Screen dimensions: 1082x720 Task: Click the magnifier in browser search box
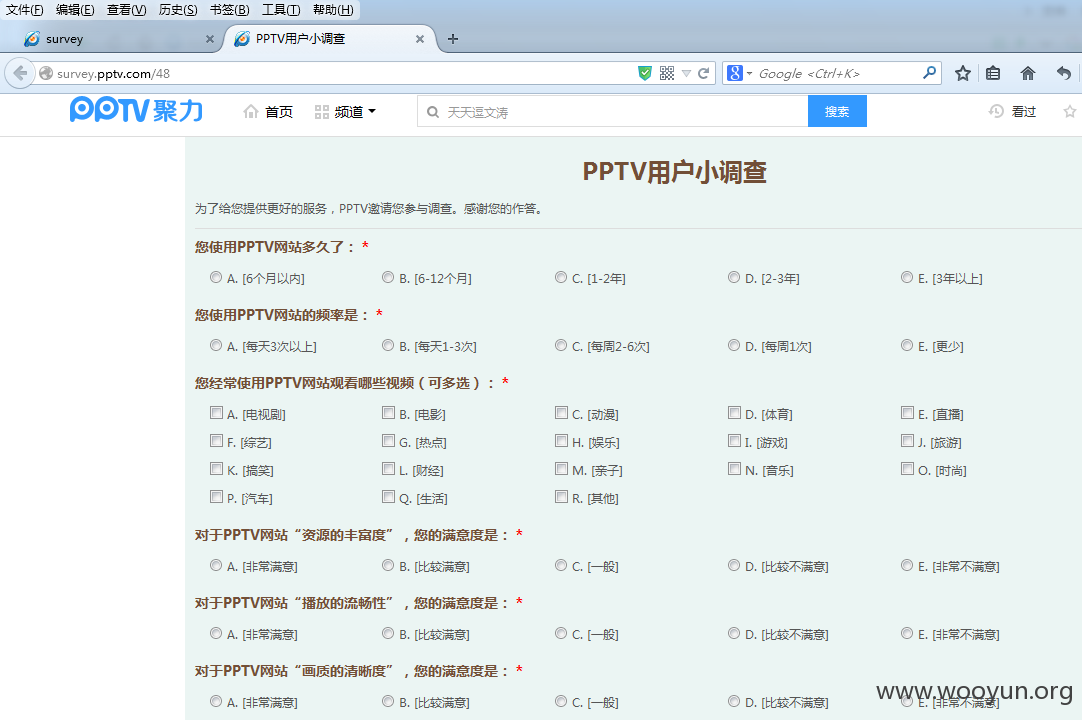[x=929, y=72]
